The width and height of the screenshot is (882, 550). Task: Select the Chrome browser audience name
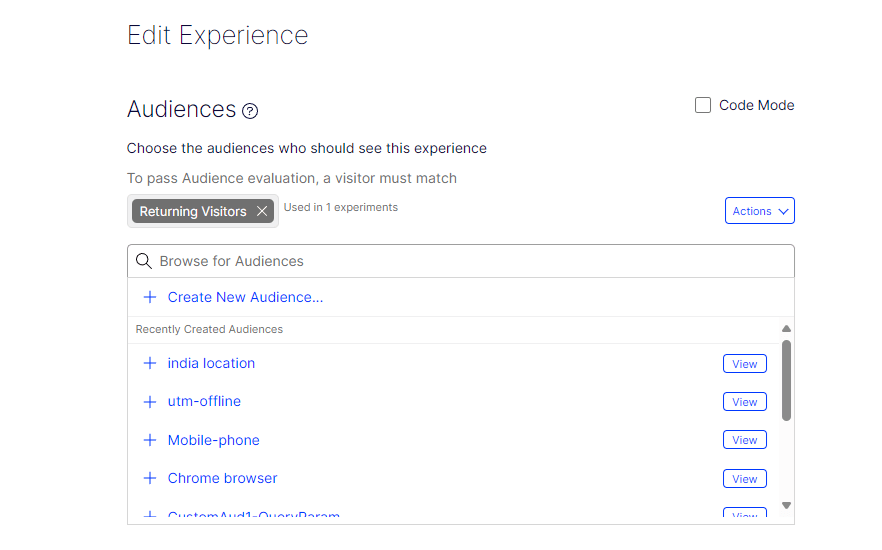pos(222,478)
